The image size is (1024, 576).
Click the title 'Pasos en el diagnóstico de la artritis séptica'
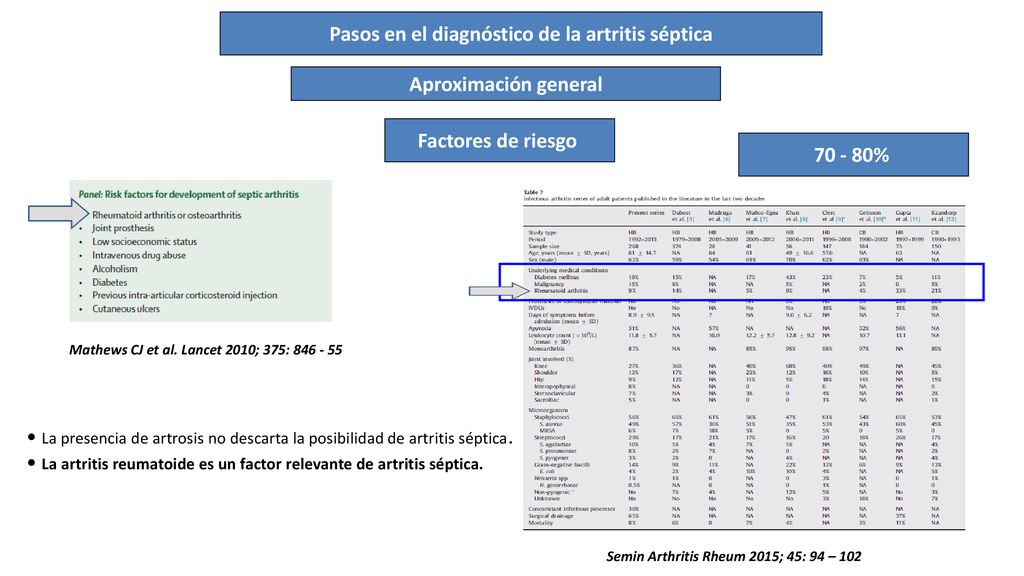[520, 33]
